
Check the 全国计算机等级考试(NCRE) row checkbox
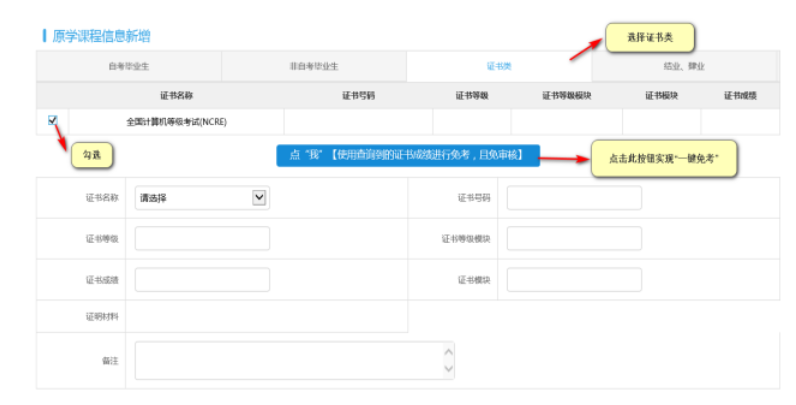tap(52, 120)
